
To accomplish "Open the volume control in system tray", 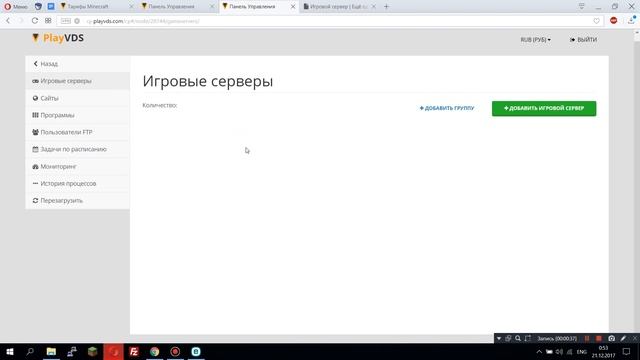I will coord(559,352).
